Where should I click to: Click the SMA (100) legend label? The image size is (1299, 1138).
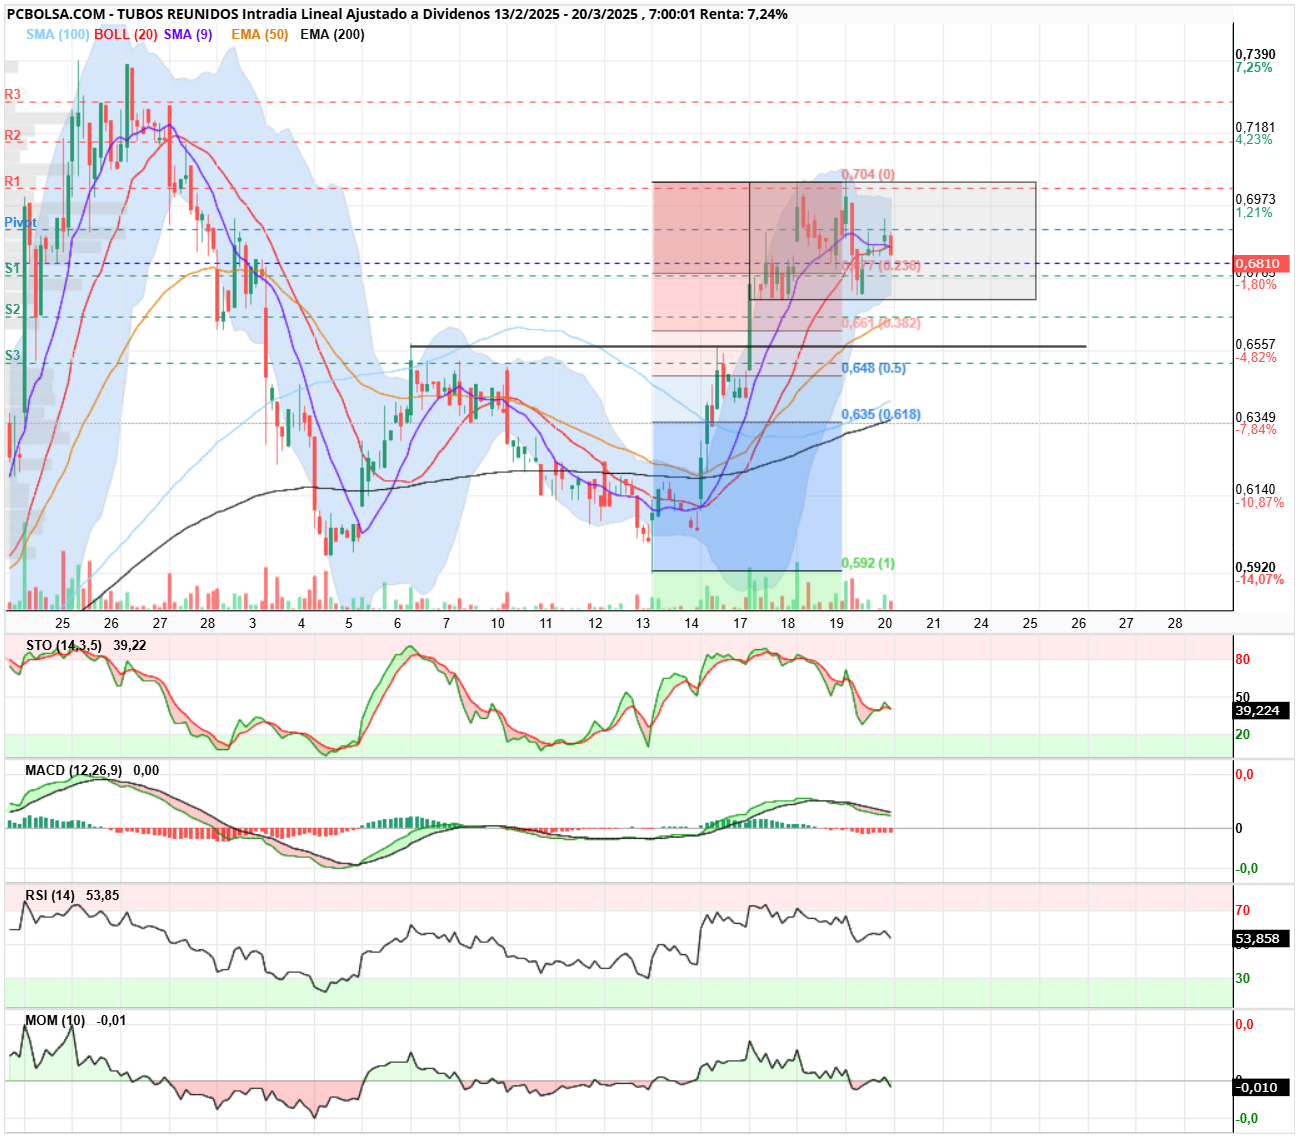coord(58,34)
